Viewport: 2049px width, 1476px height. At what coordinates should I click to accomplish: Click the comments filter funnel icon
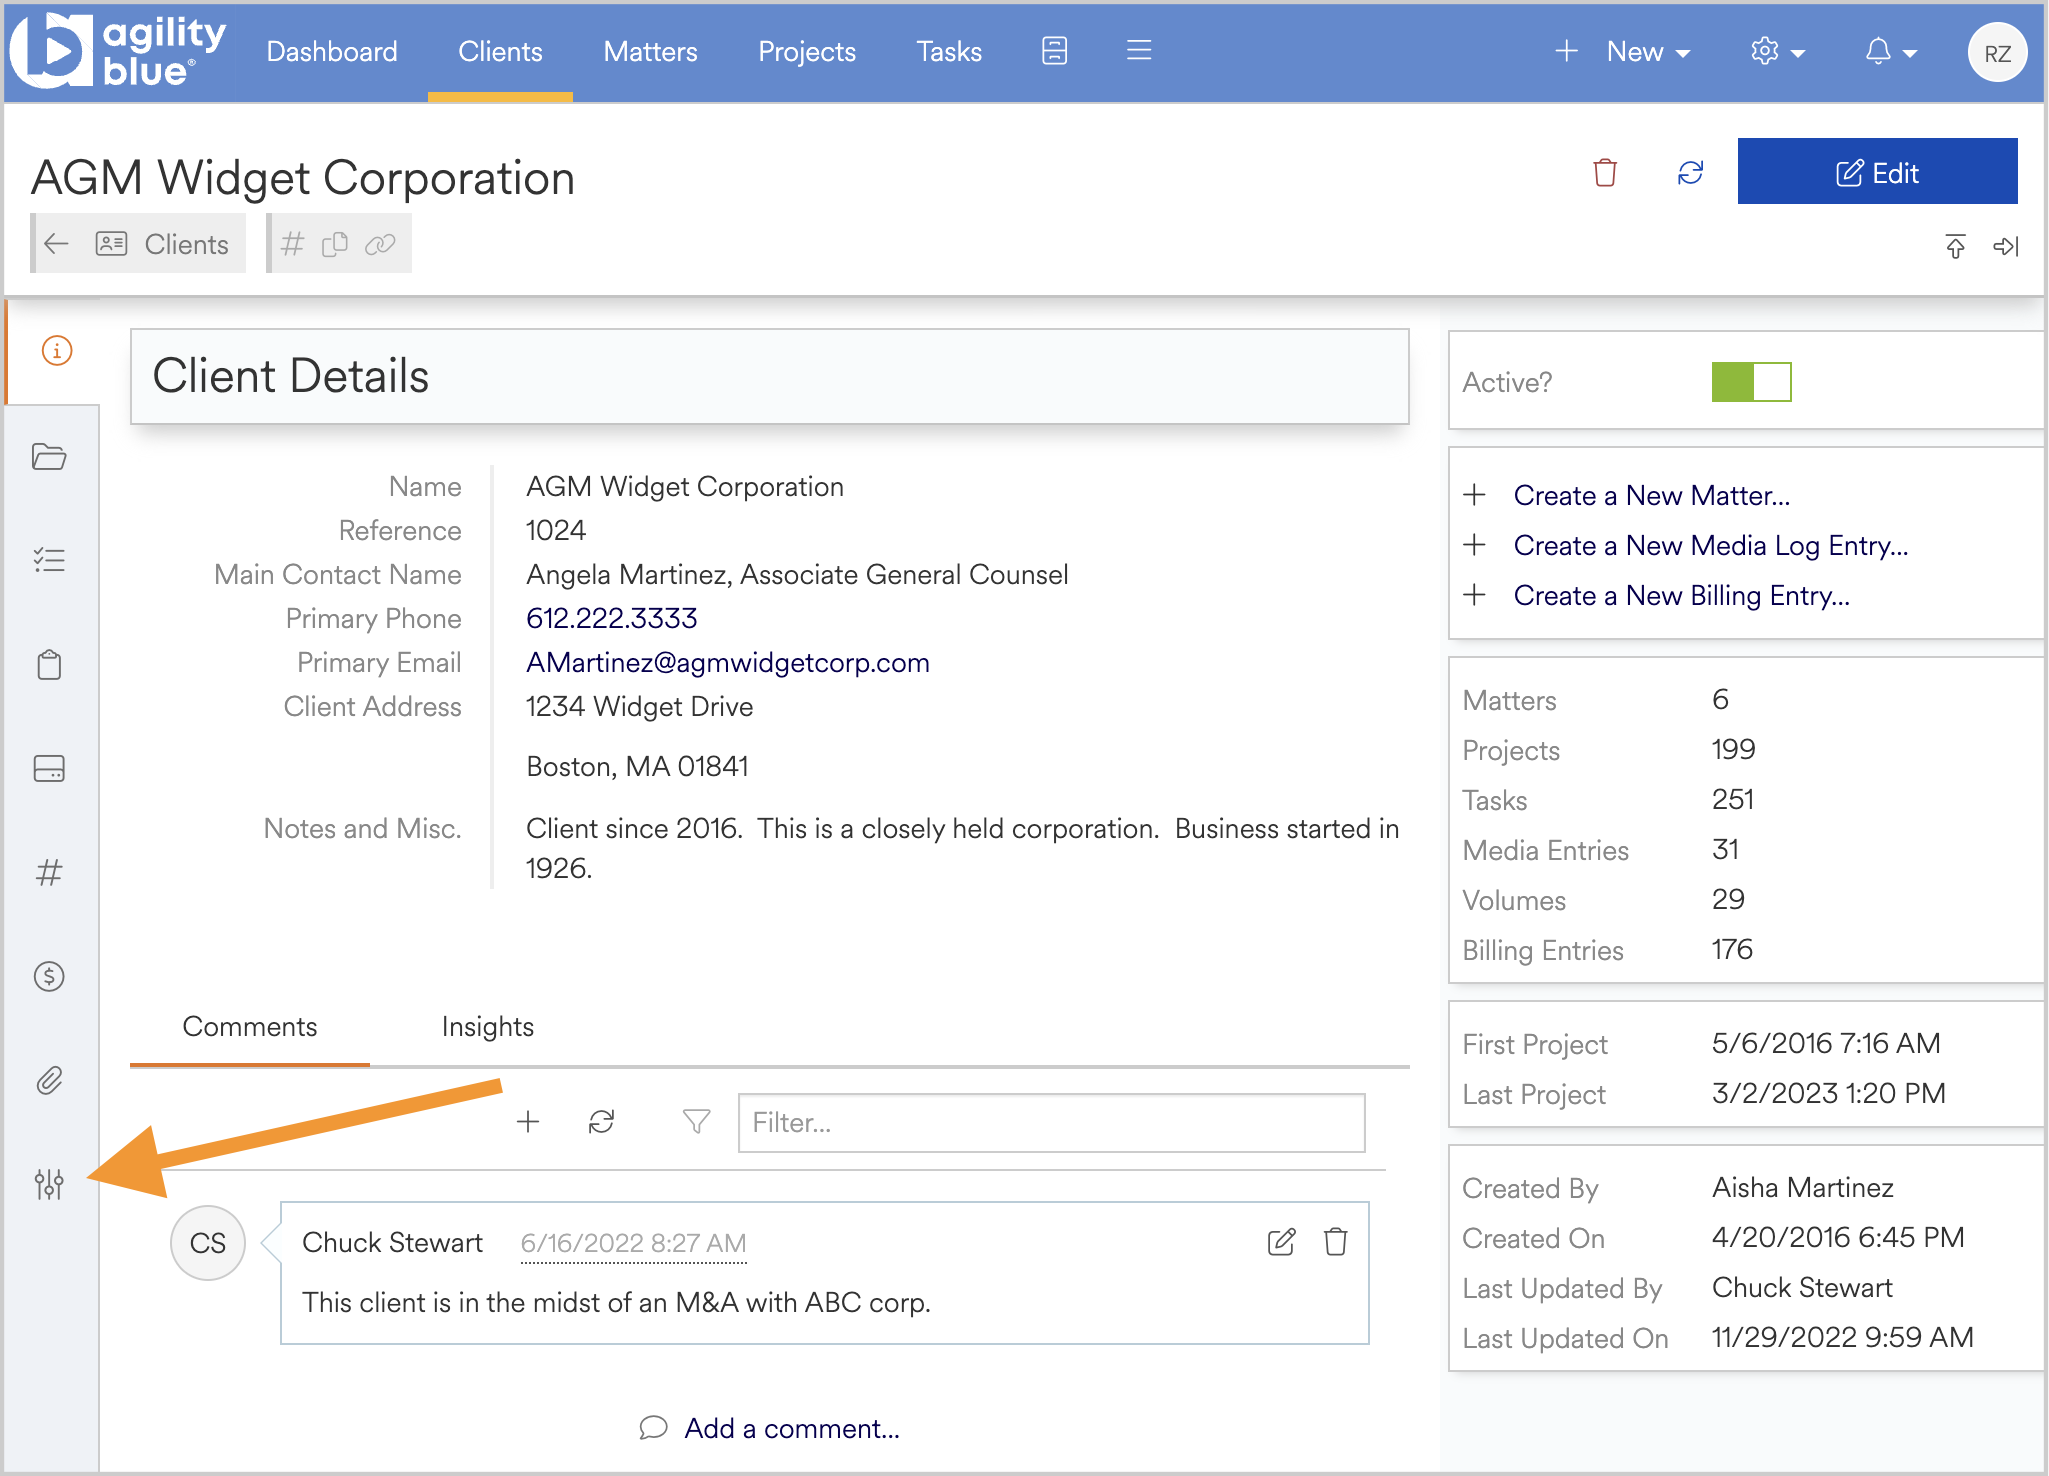coord(696,1122)
